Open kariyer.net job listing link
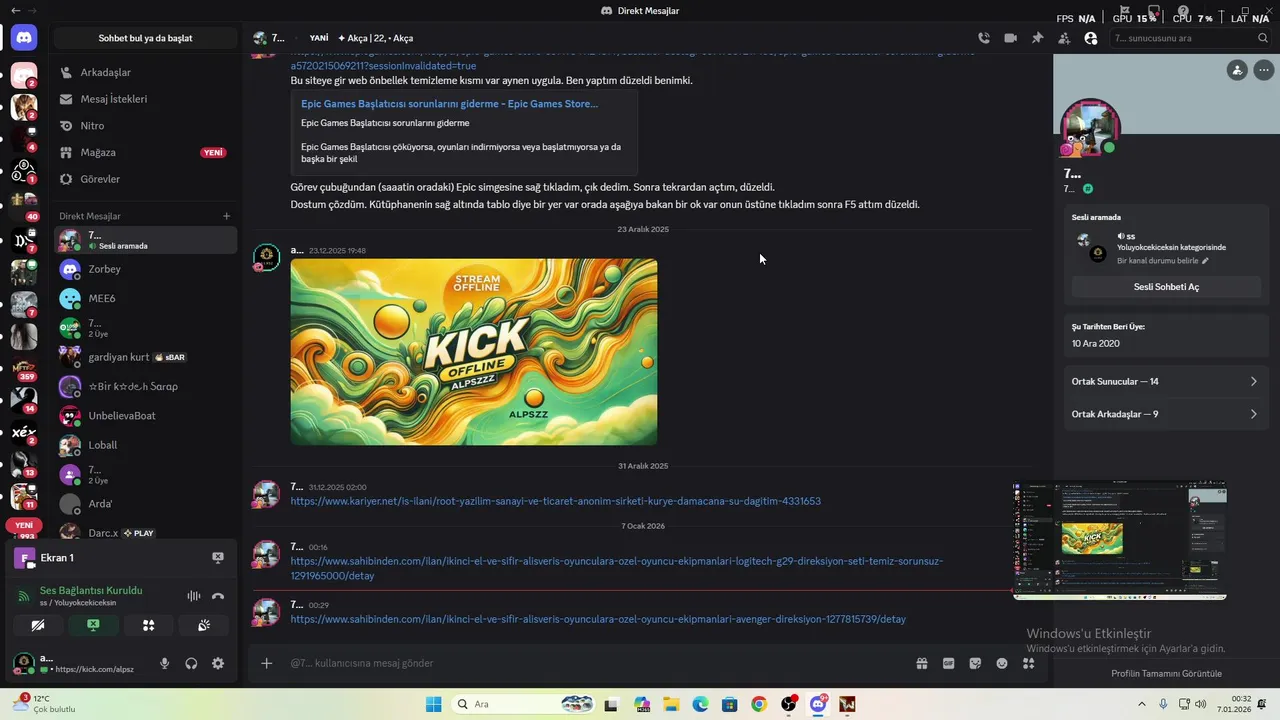 pyautogui.click(x=556, y=501)
